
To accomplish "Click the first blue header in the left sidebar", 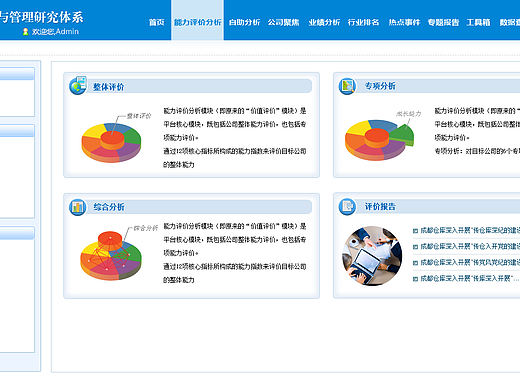I will tap(17, 74).
